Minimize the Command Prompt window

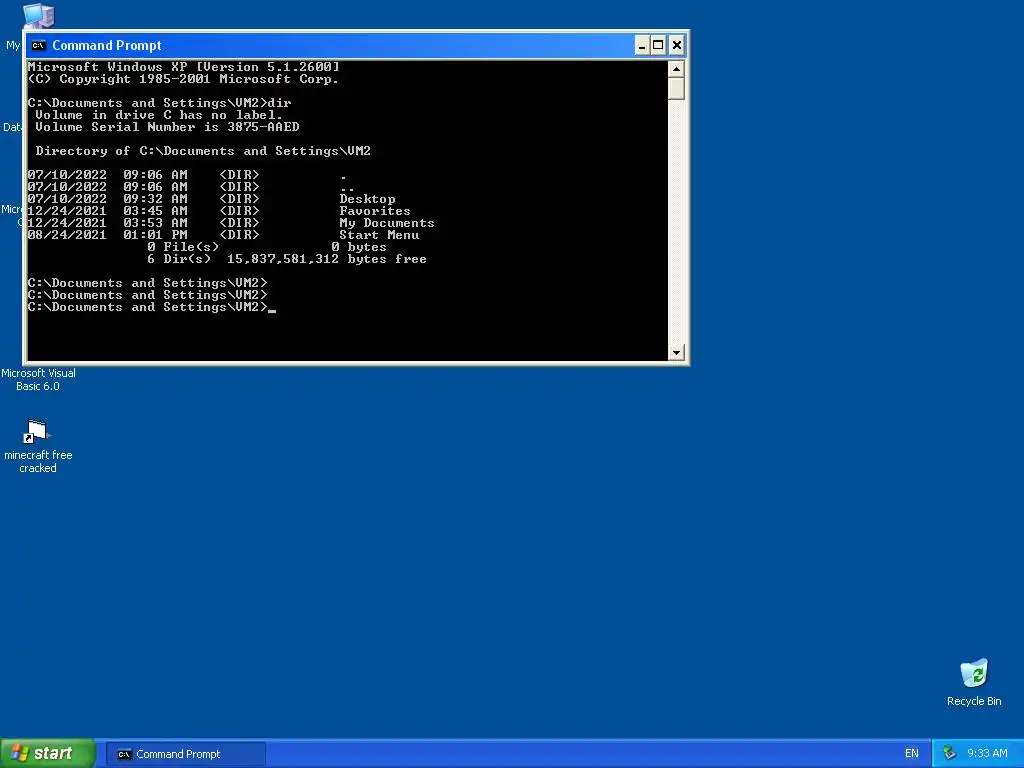[x=642, y=45]
